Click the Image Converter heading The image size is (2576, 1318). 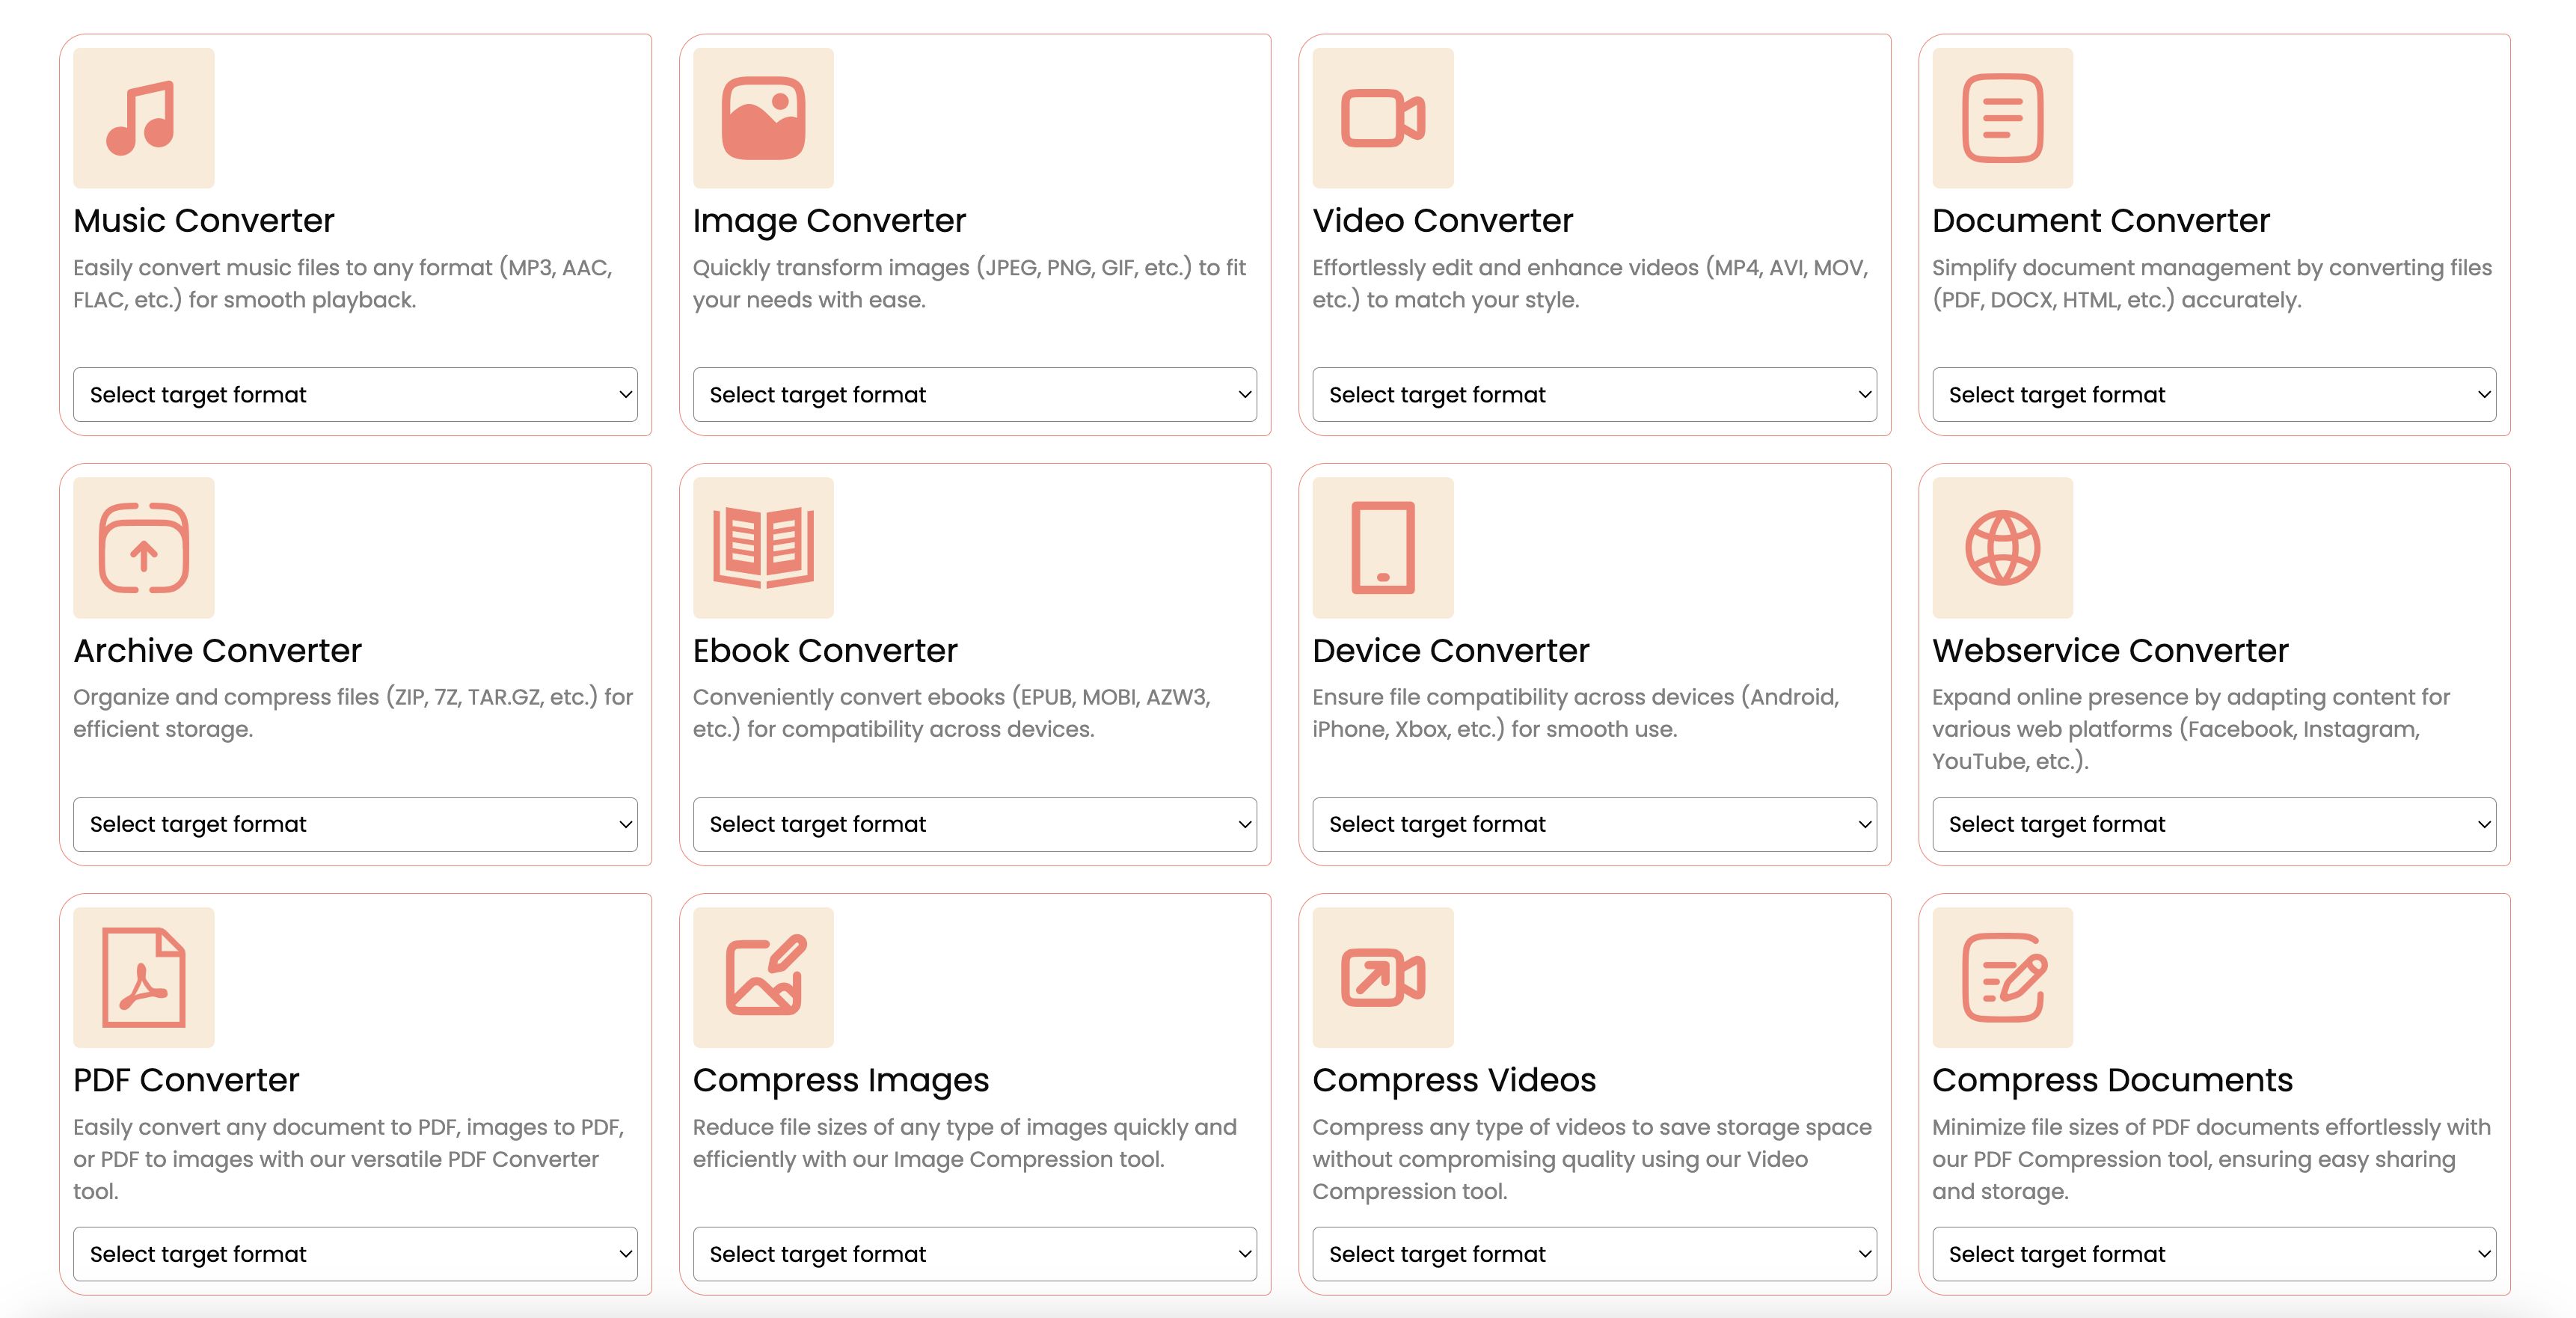pos(829,221)
